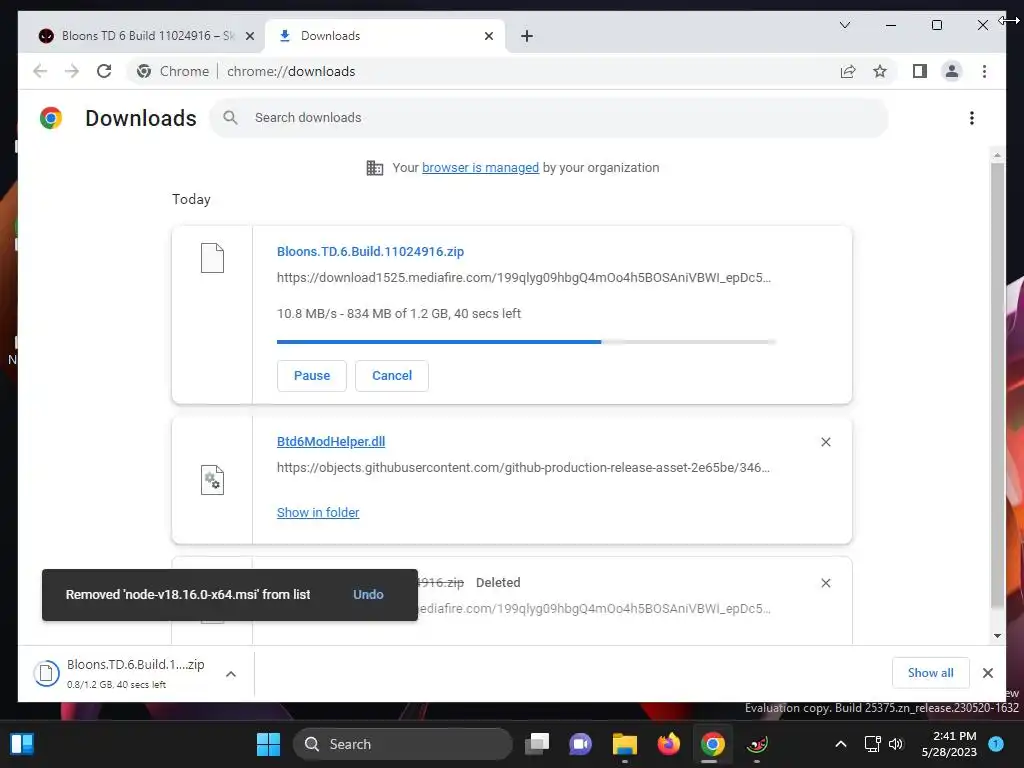Close the Downloads tab
Image resolution: width=1024 pixels, height=768 pixels.
pos(488,36)
